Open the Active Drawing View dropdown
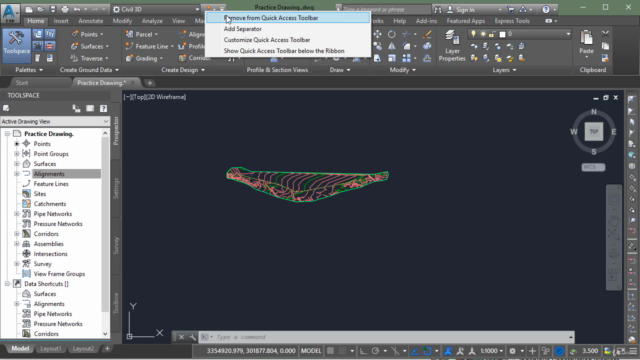This screenshot has height=360, width=640. pyautogui.click(x=55, y=121)
